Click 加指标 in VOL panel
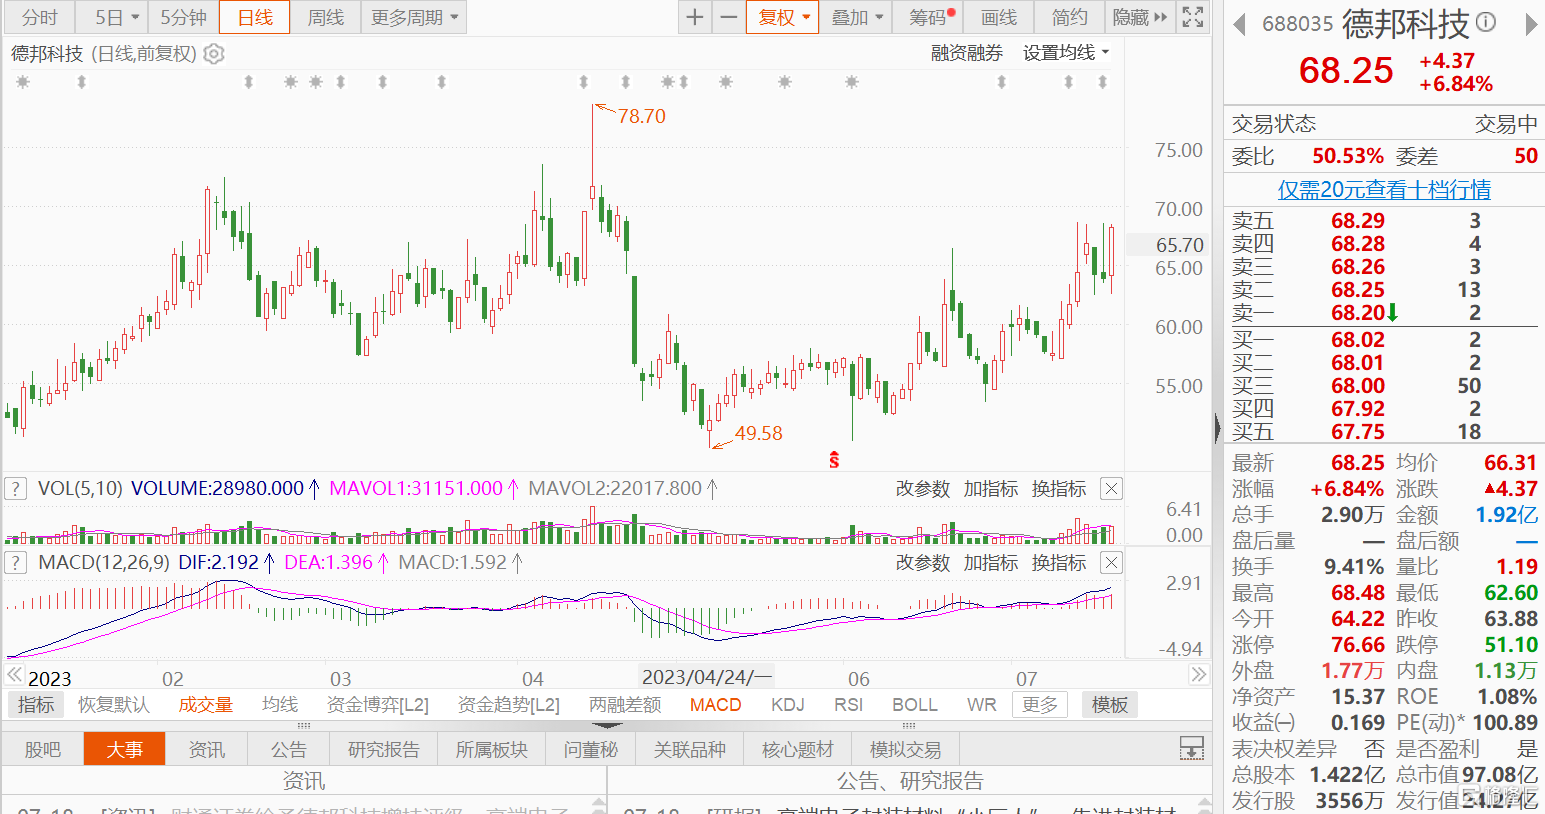1545x814 pixels. click(990, 489)
